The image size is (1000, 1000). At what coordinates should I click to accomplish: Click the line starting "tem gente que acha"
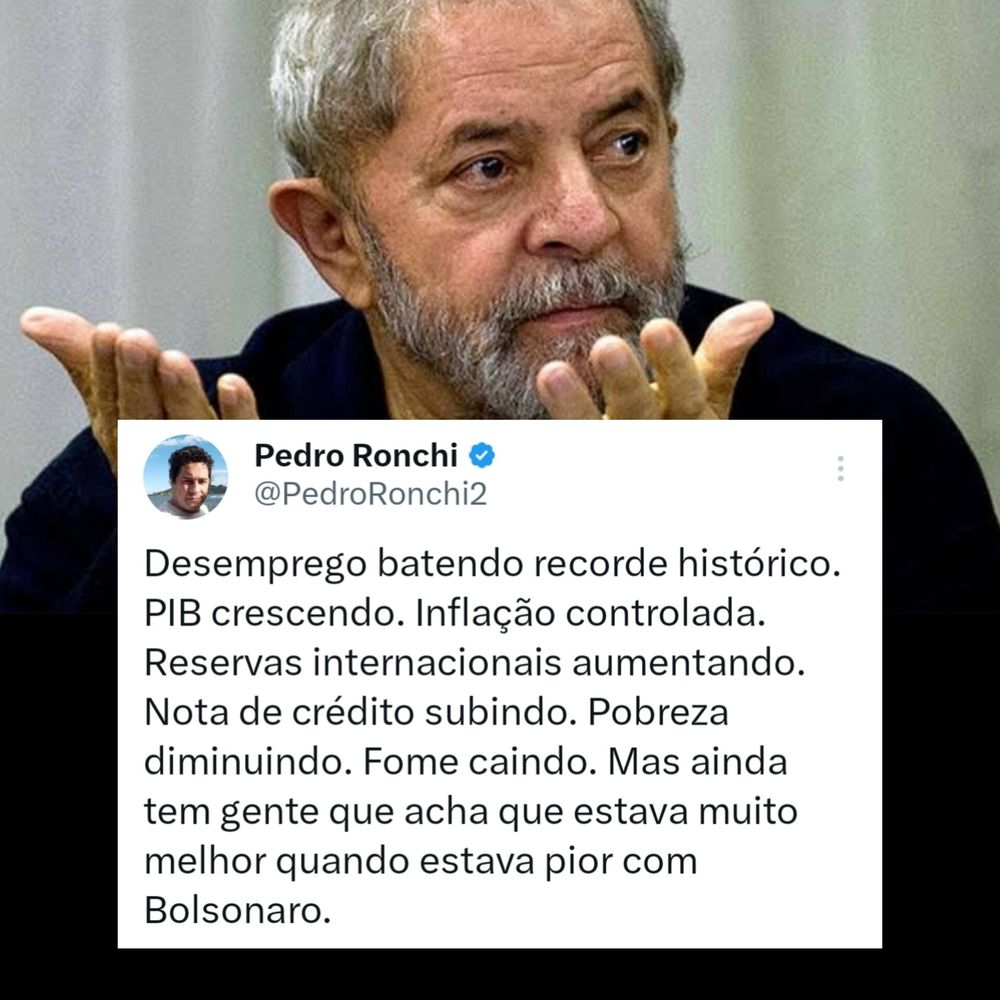(x=471, y=812)
